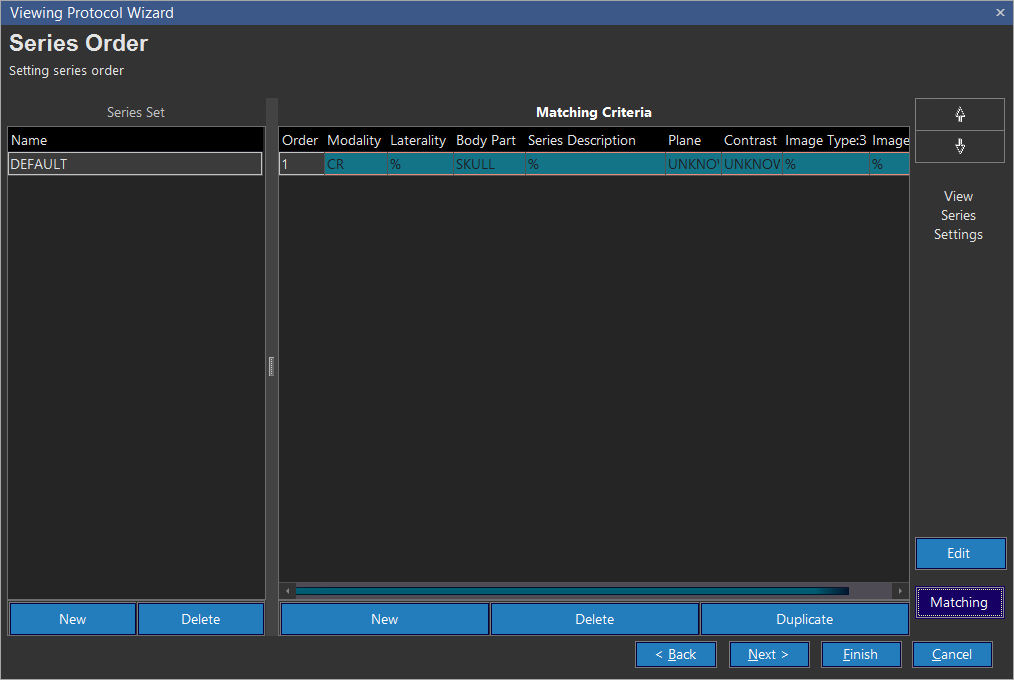Click the horizontal scrollbar left arrow
This screenshot has height=680, width=1014.
coord(287,591)
